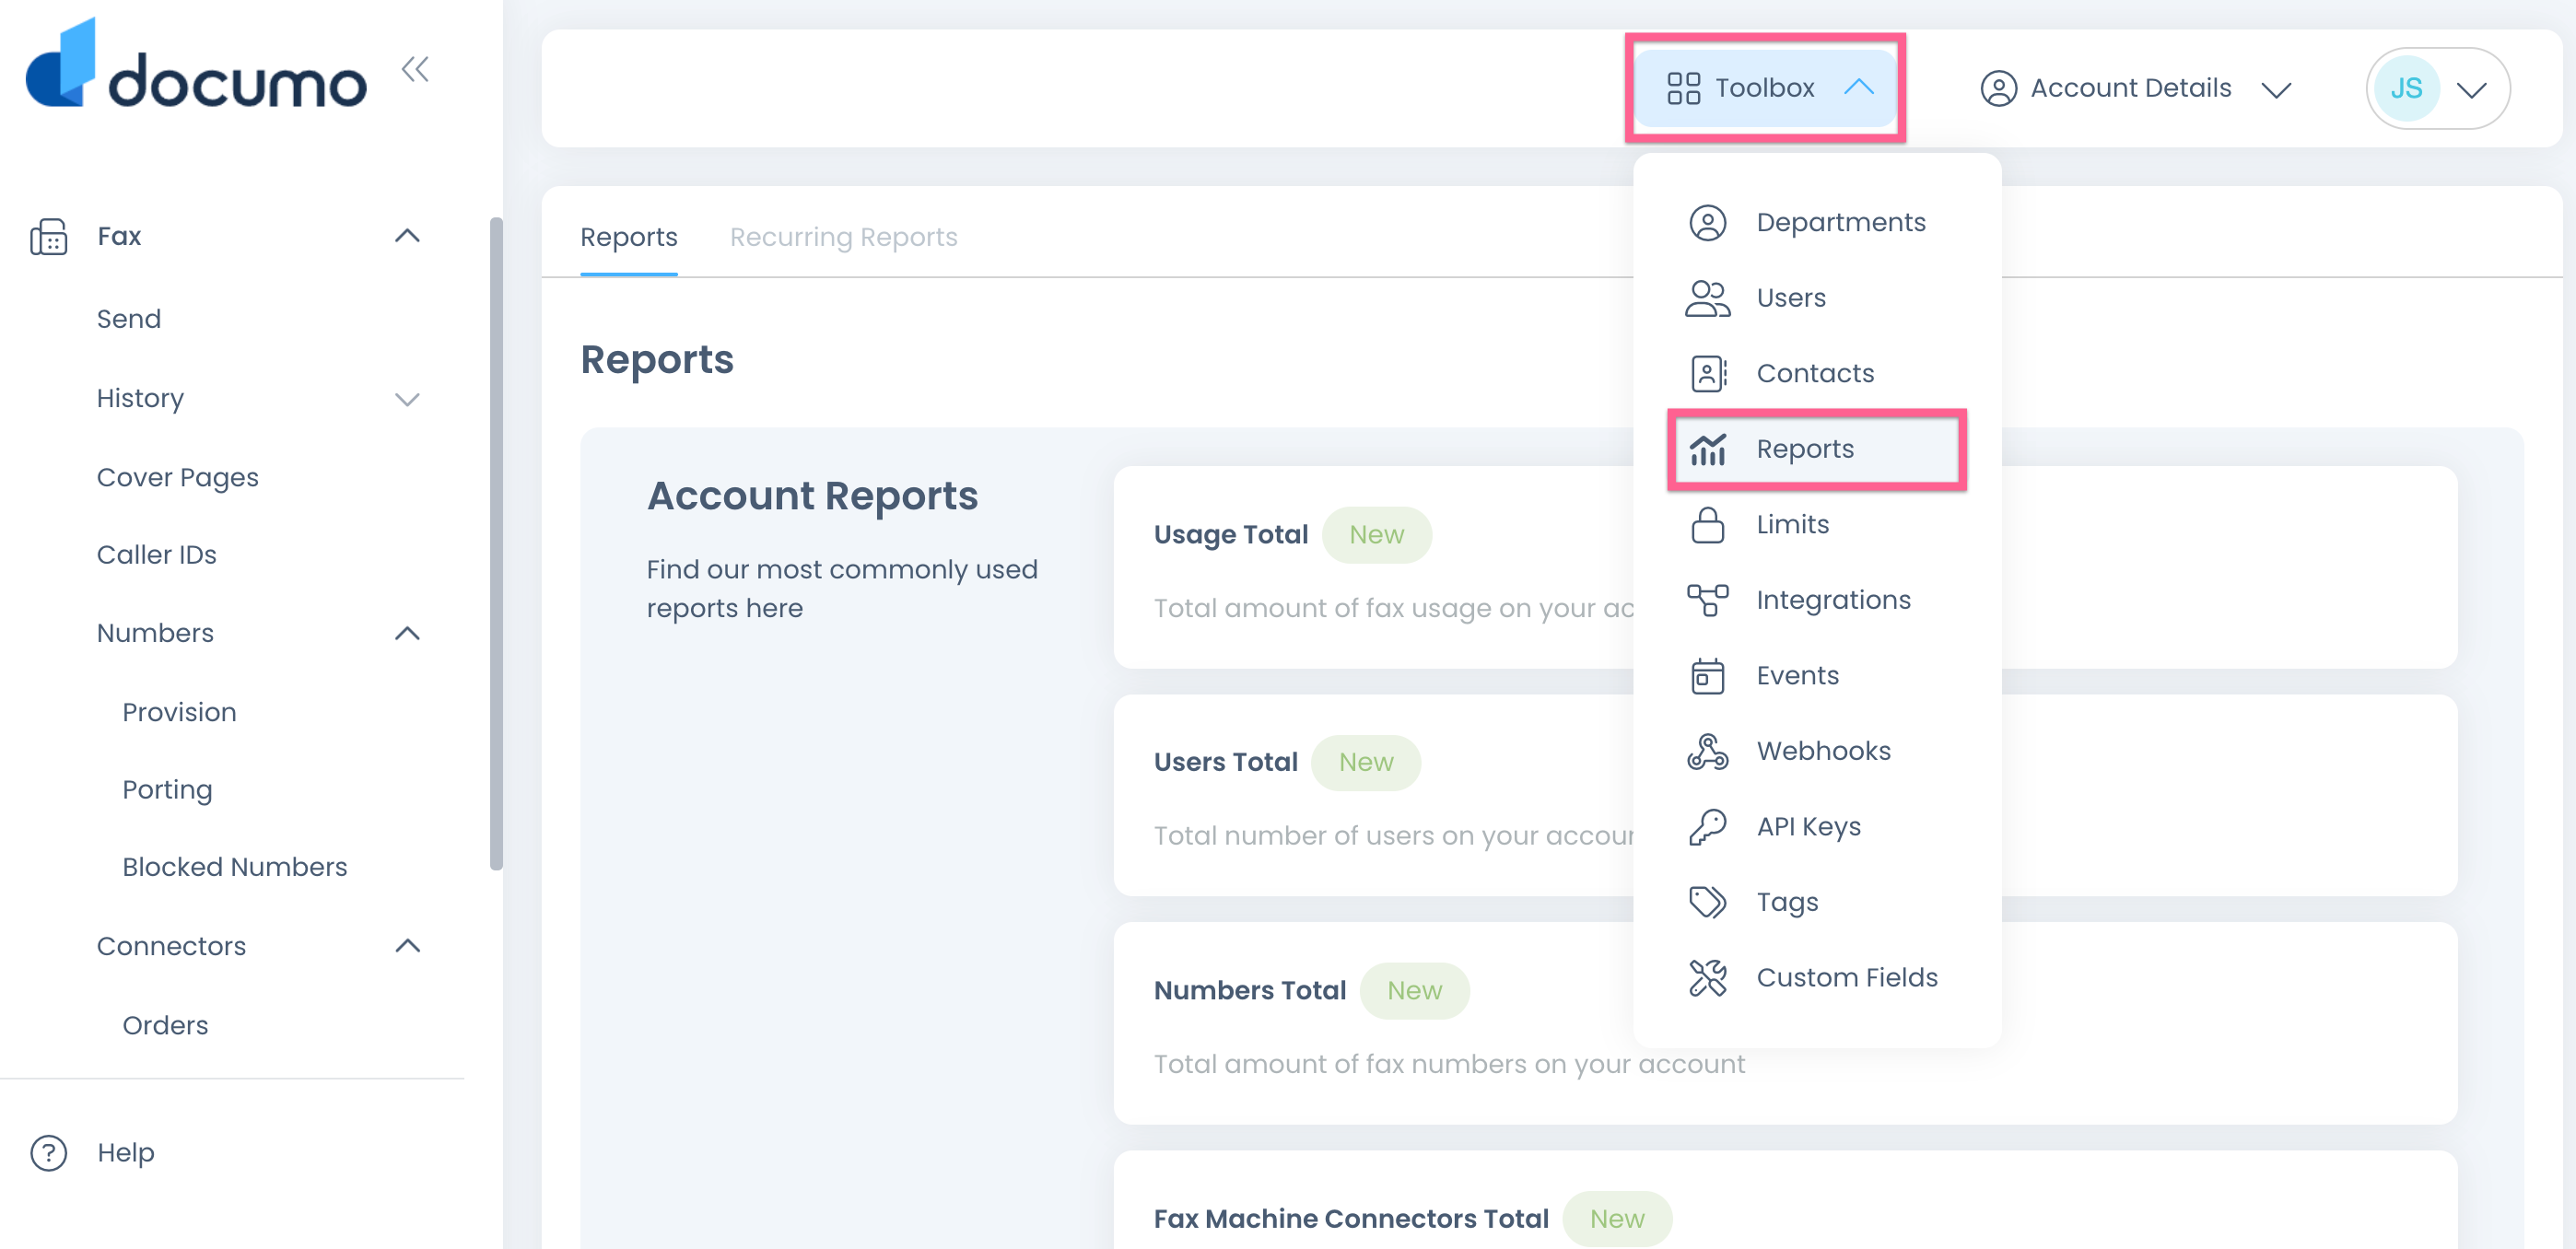
Task: Click the sidebar vertical scrollbar
Action: click(x=496, y=543)
